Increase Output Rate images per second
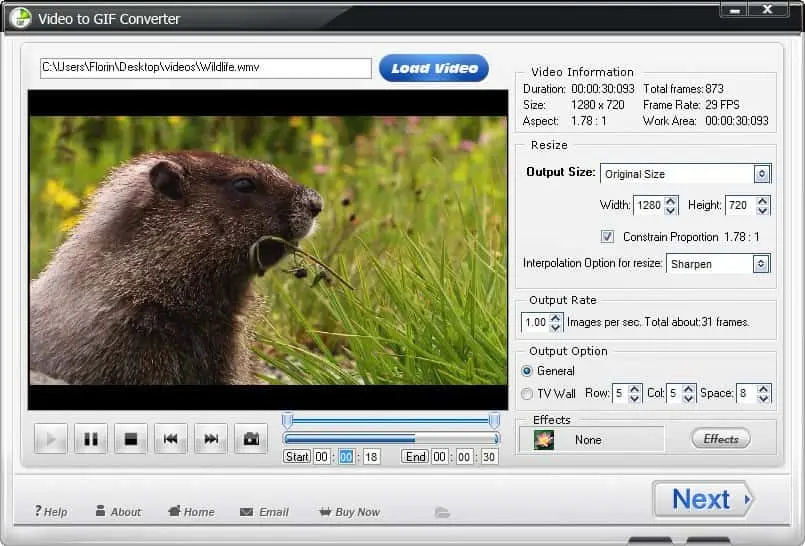The image size is (805, 546). click(x=555, y=318)
